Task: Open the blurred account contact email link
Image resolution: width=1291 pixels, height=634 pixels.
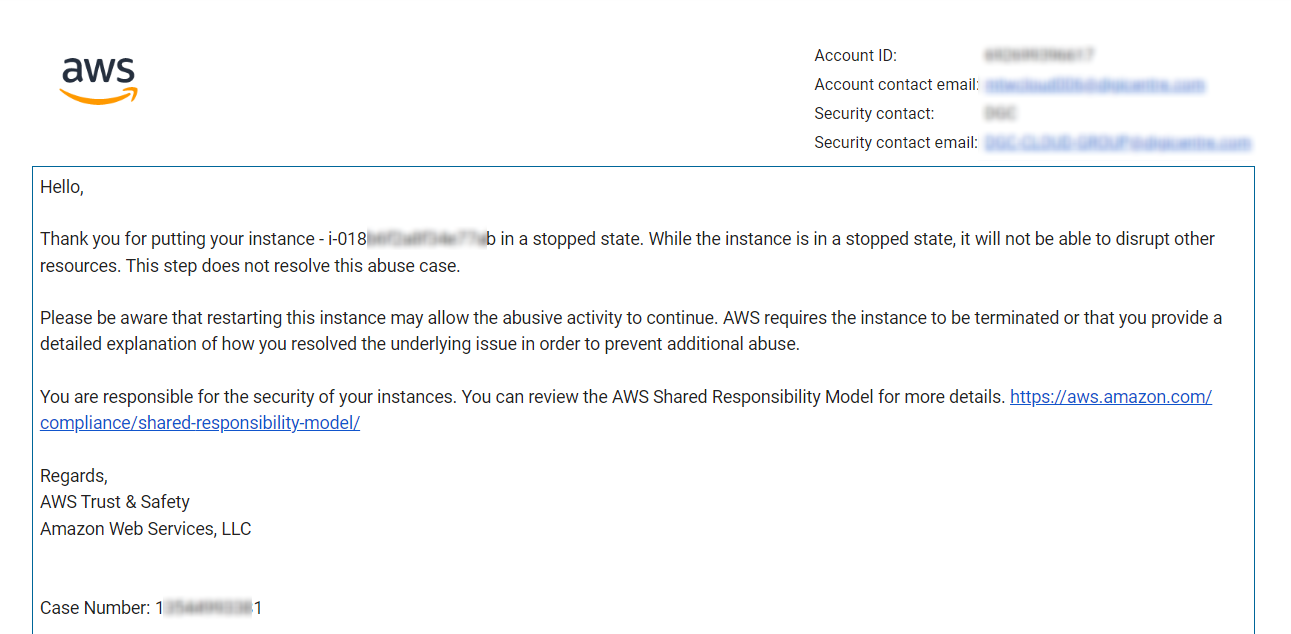Action: 1094,85
